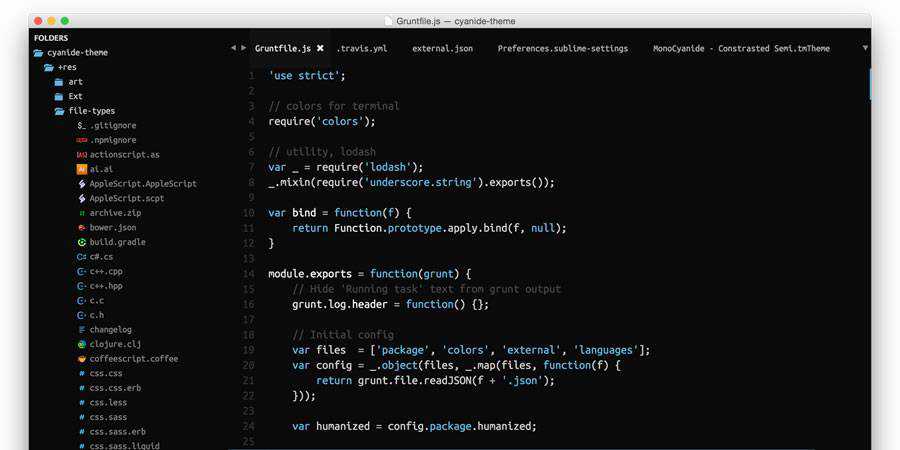Close the Gruntfile.js tab
The width and height of the screenshot is (900, 450).
320,48
